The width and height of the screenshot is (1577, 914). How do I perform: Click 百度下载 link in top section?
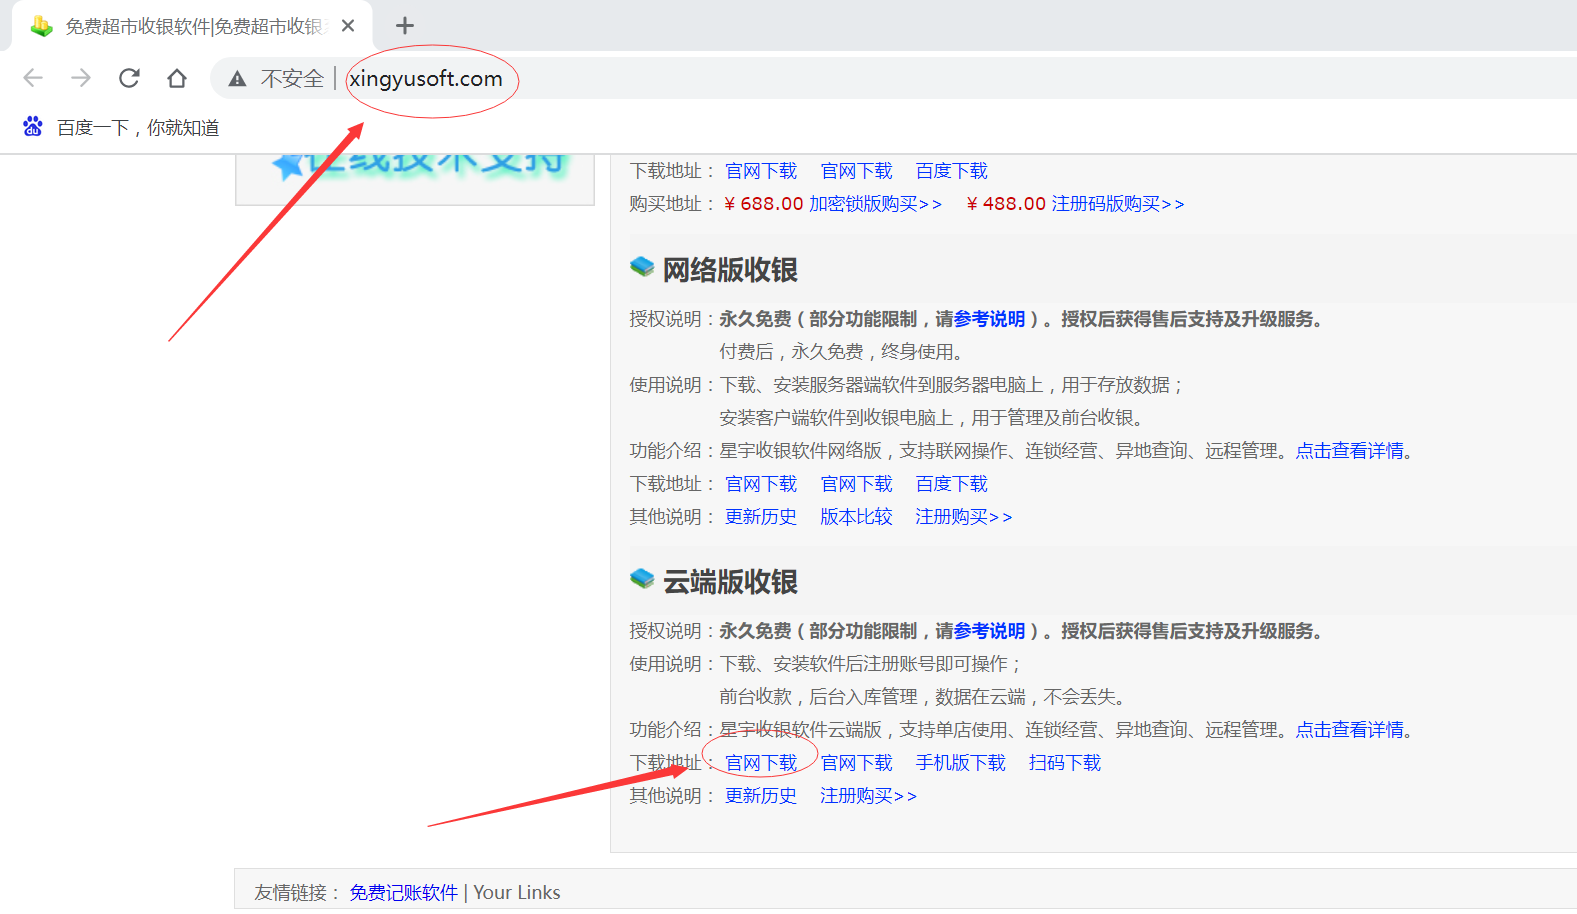(951, 171)
